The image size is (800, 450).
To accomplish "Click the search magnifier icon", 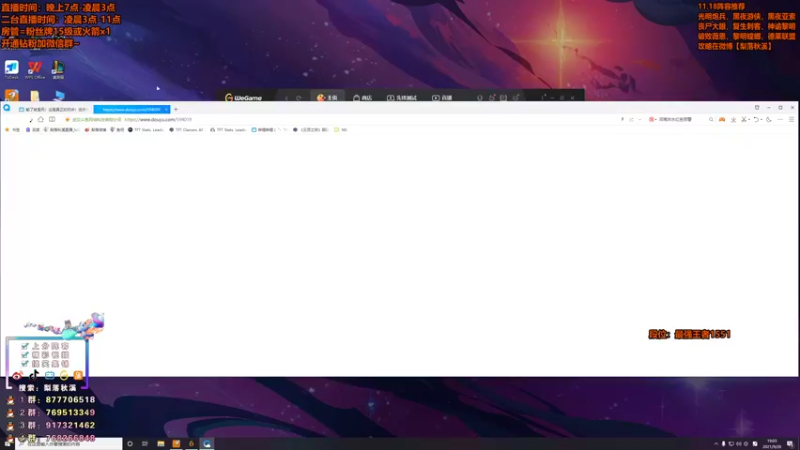I will tap(711, 119).
